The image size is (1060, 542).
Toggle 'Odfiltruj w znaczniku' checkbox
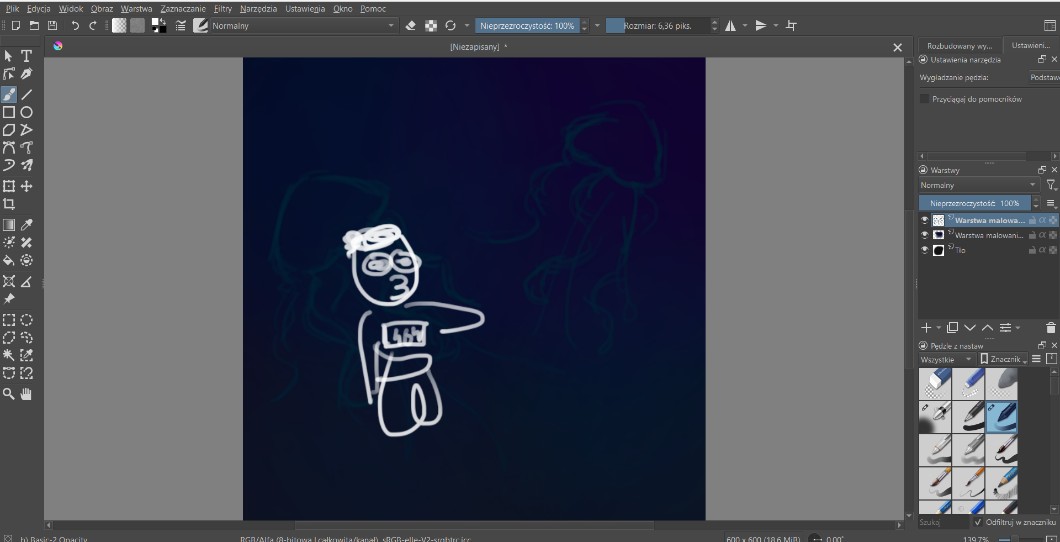[x=977, y=522]
